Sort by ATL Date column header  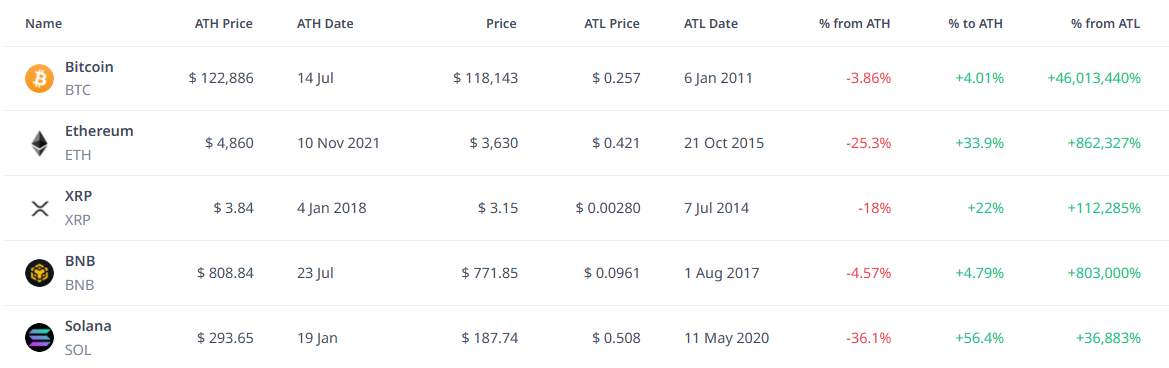tap(710, 24)
